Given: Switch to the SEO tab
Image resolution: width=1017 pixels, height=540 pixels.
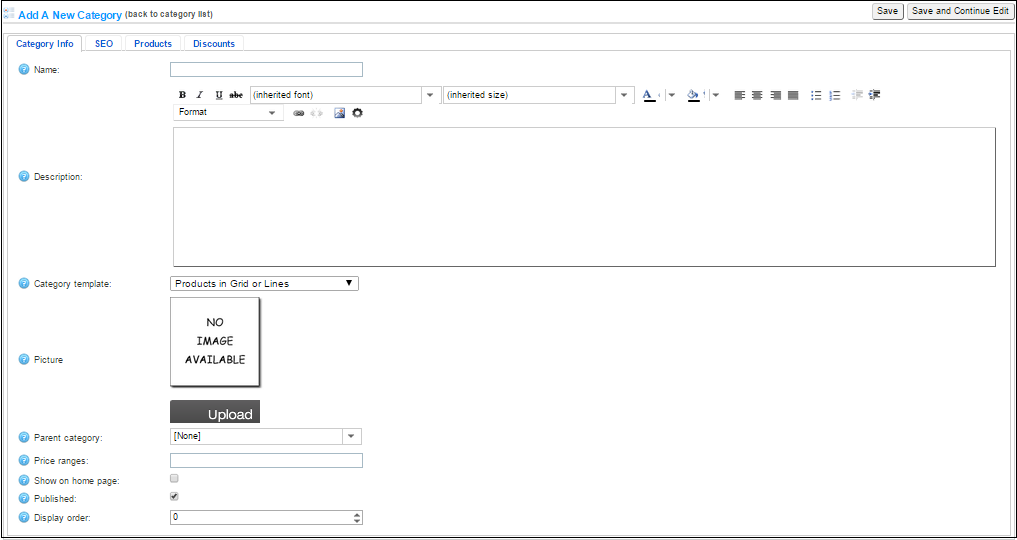Looking at the screenshot, I should click(104, 44).
